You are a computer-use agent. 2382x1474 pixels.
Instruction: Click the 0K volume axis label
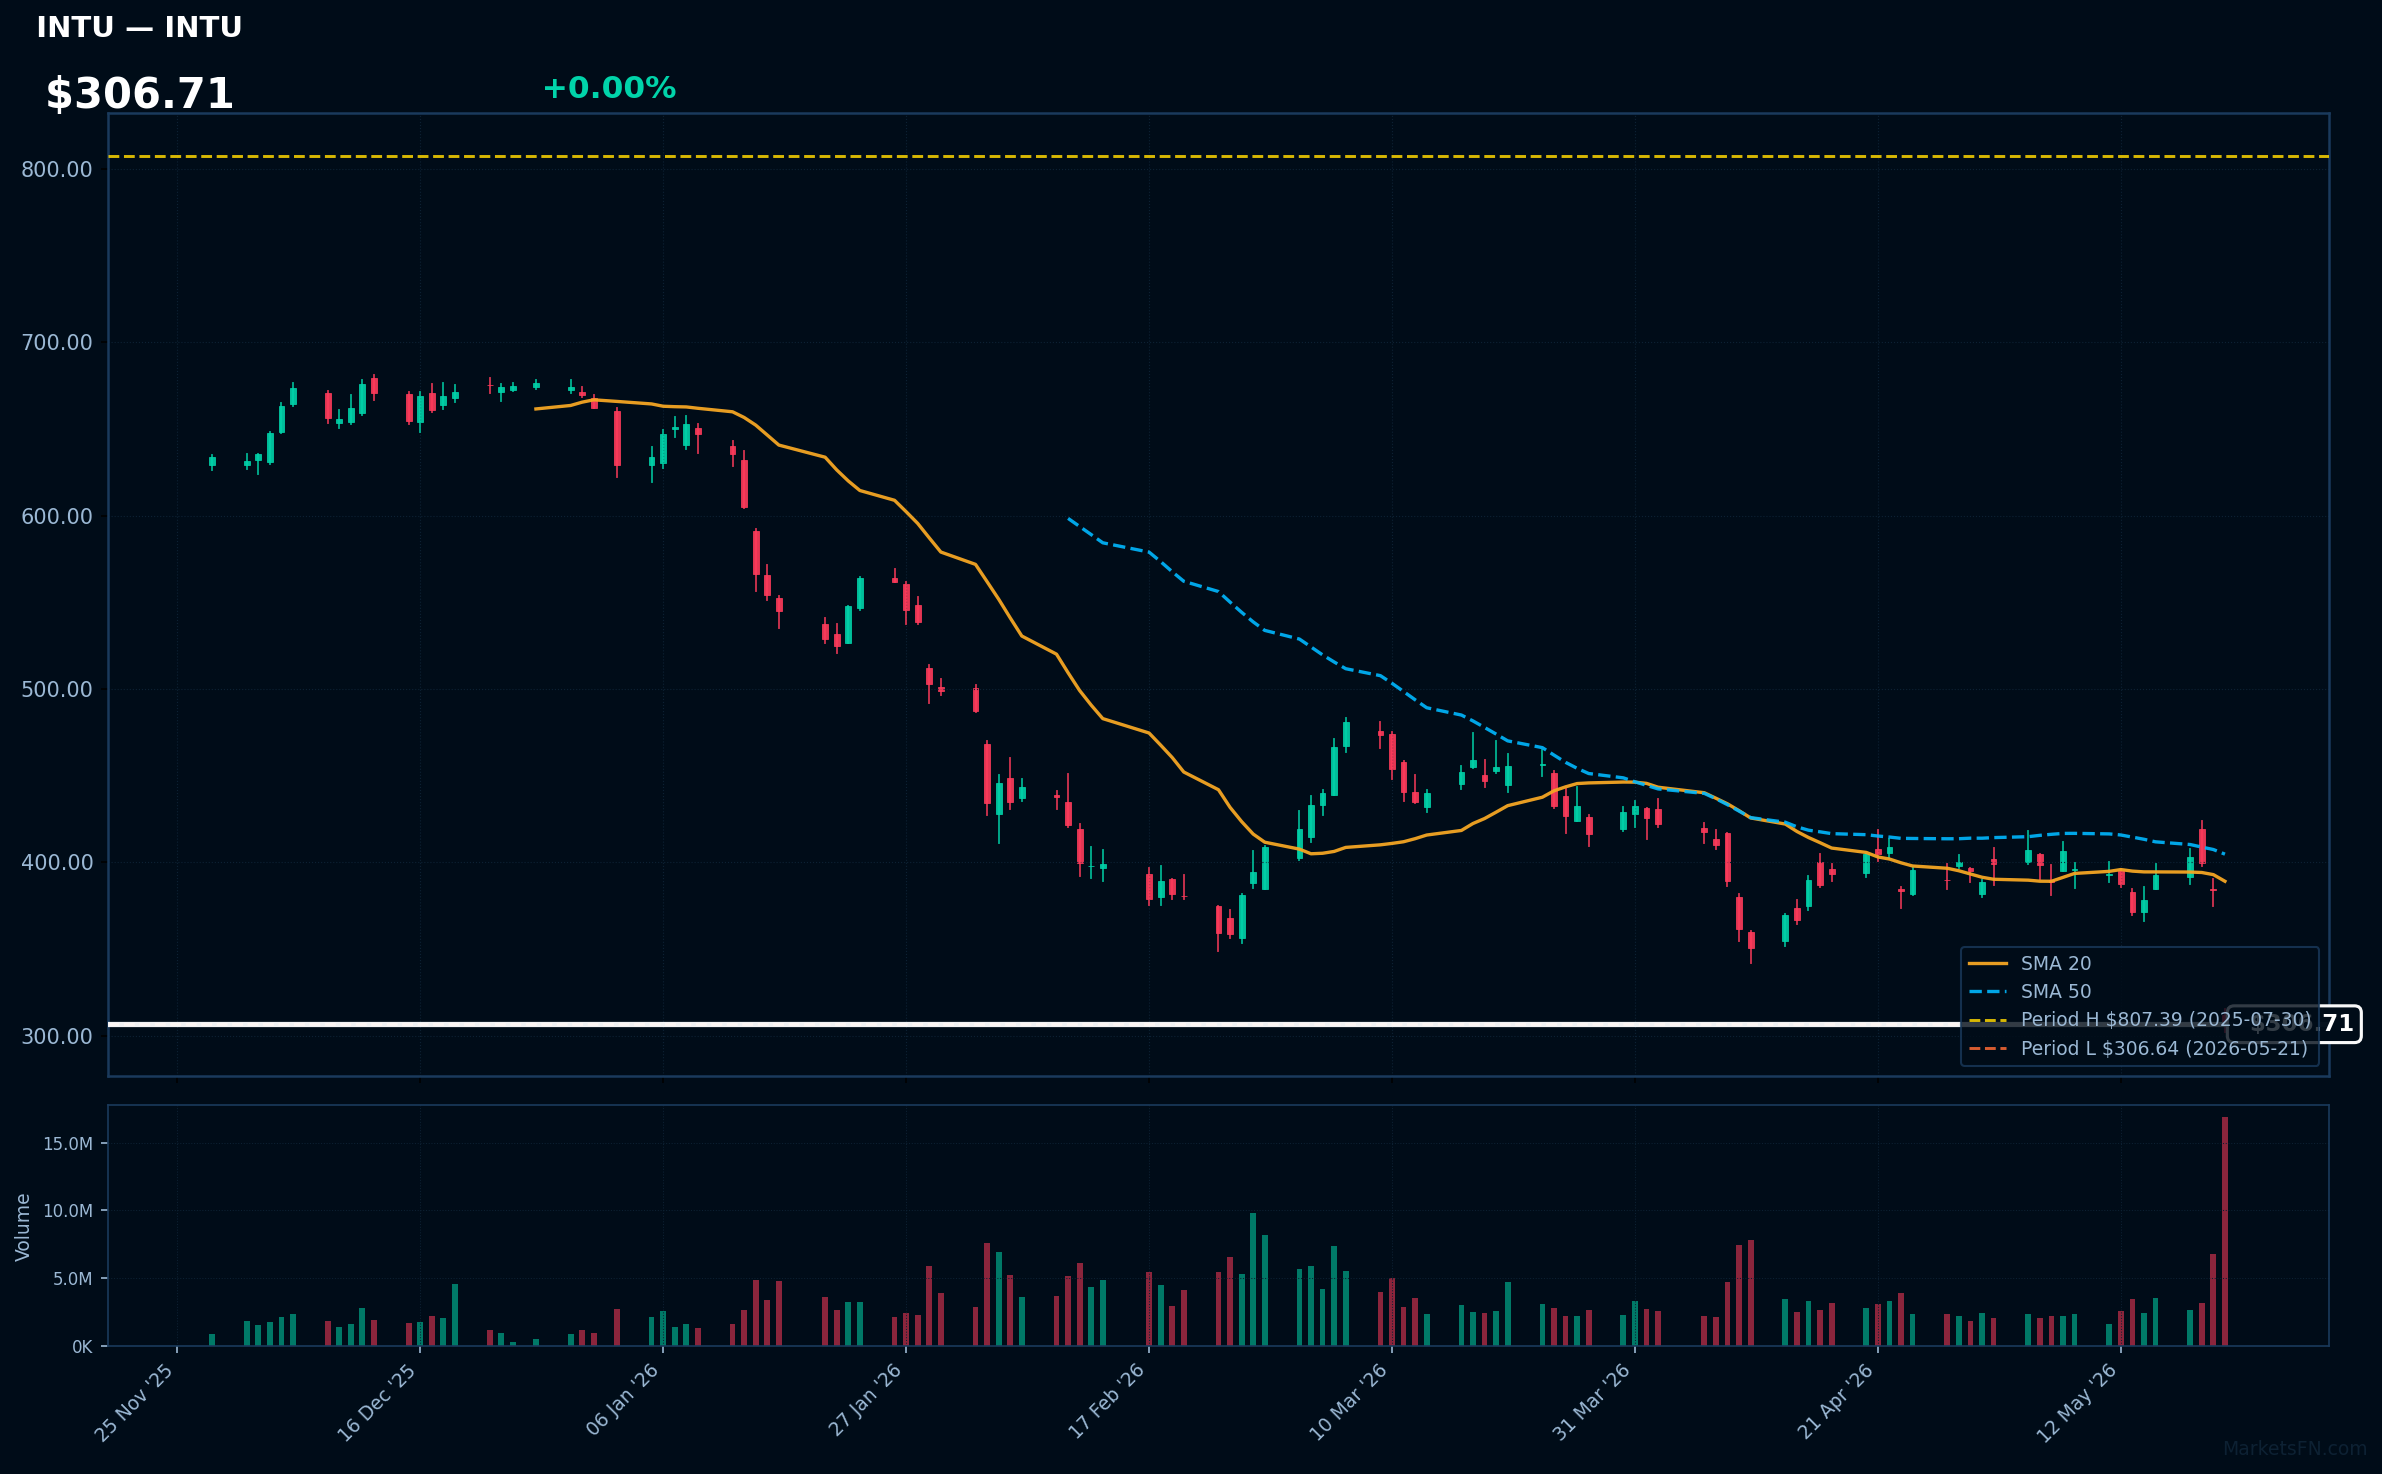coord(82,1347)
